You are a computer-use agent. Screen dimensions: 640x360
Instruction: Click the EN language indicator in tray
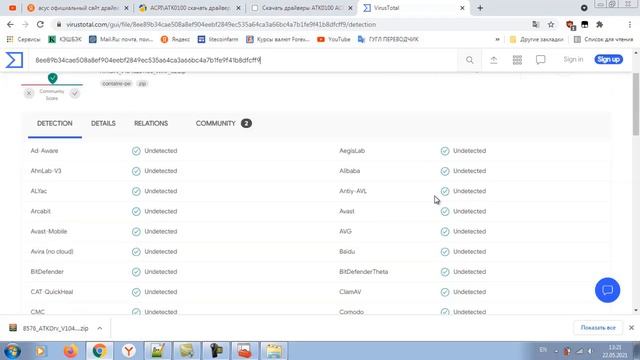(x=543, y=350)
